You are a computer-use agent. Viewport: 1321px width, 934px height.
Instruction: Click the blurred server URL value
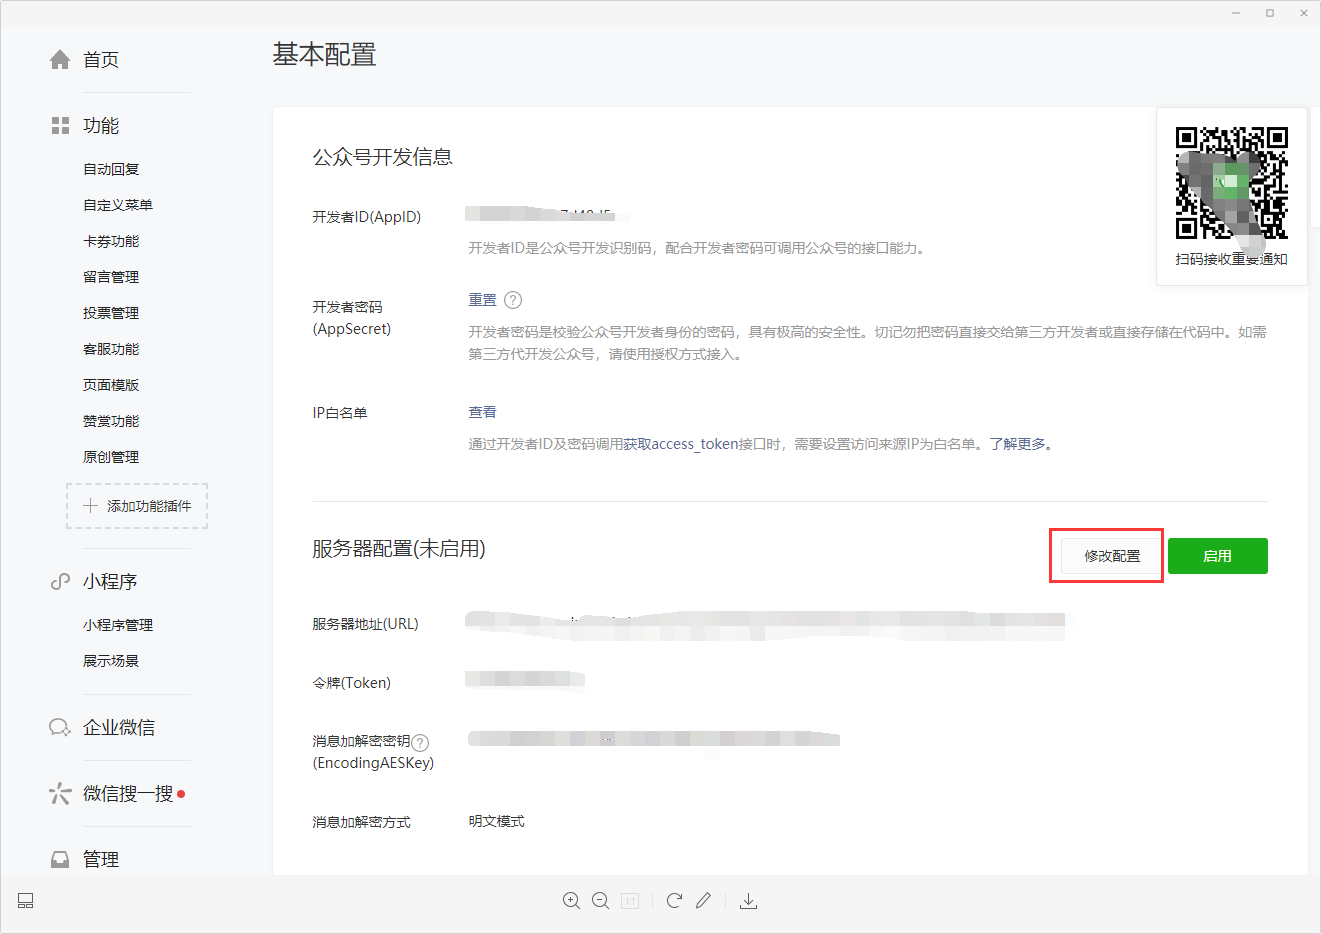pyautogui.click(x=765, y=625)
